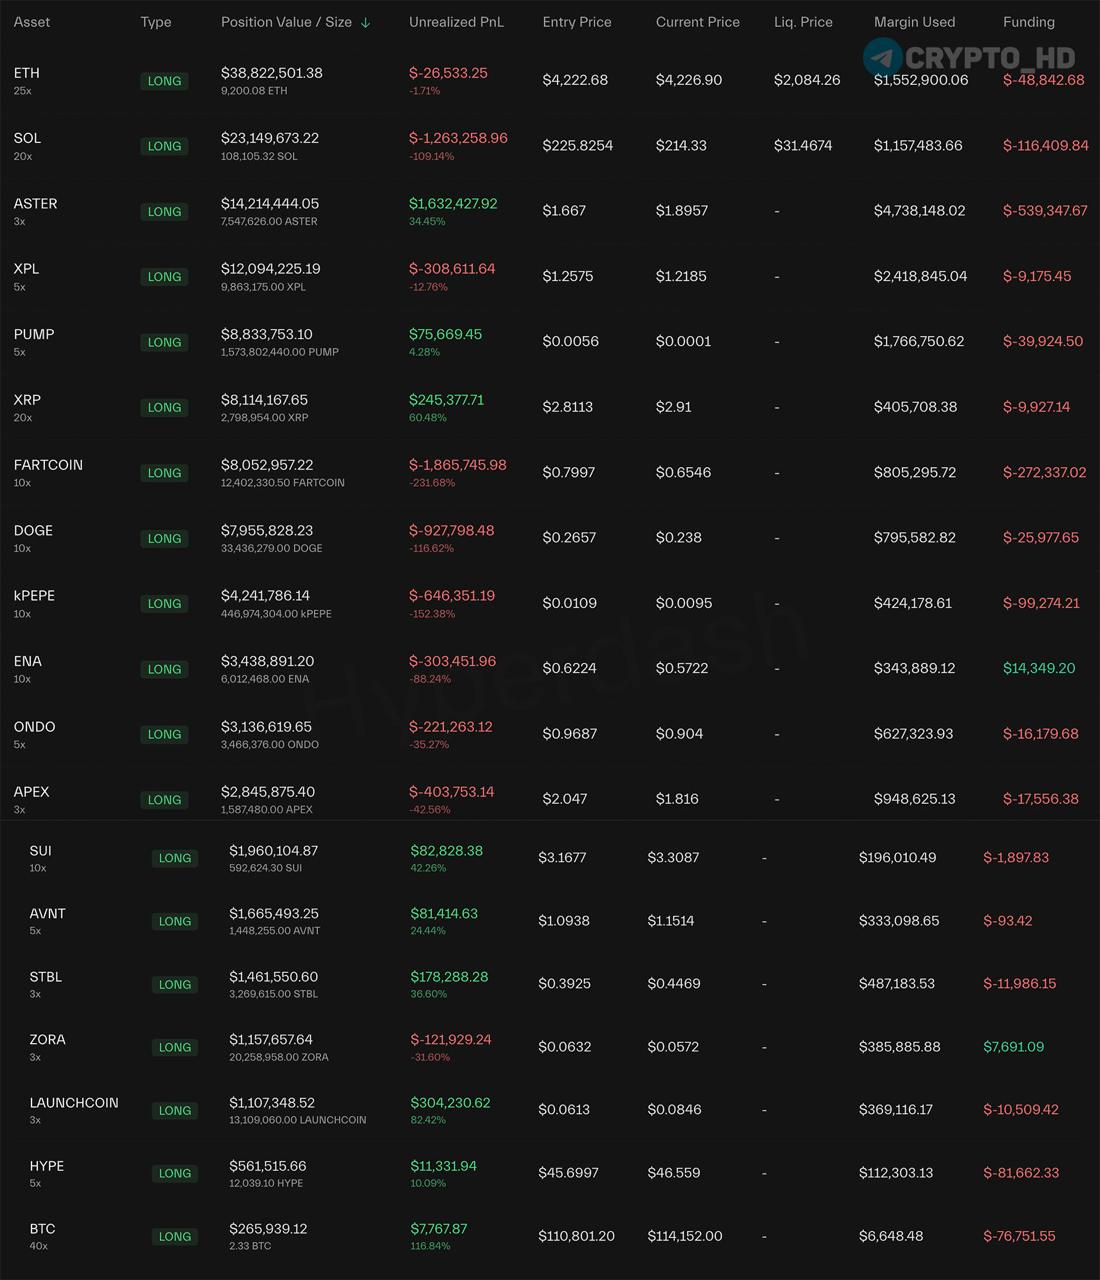The width and height of the screenshot is (1100, 1280).
Task: Click the LONG badge in the BTC row
Action: click(x=175, y=1237)
